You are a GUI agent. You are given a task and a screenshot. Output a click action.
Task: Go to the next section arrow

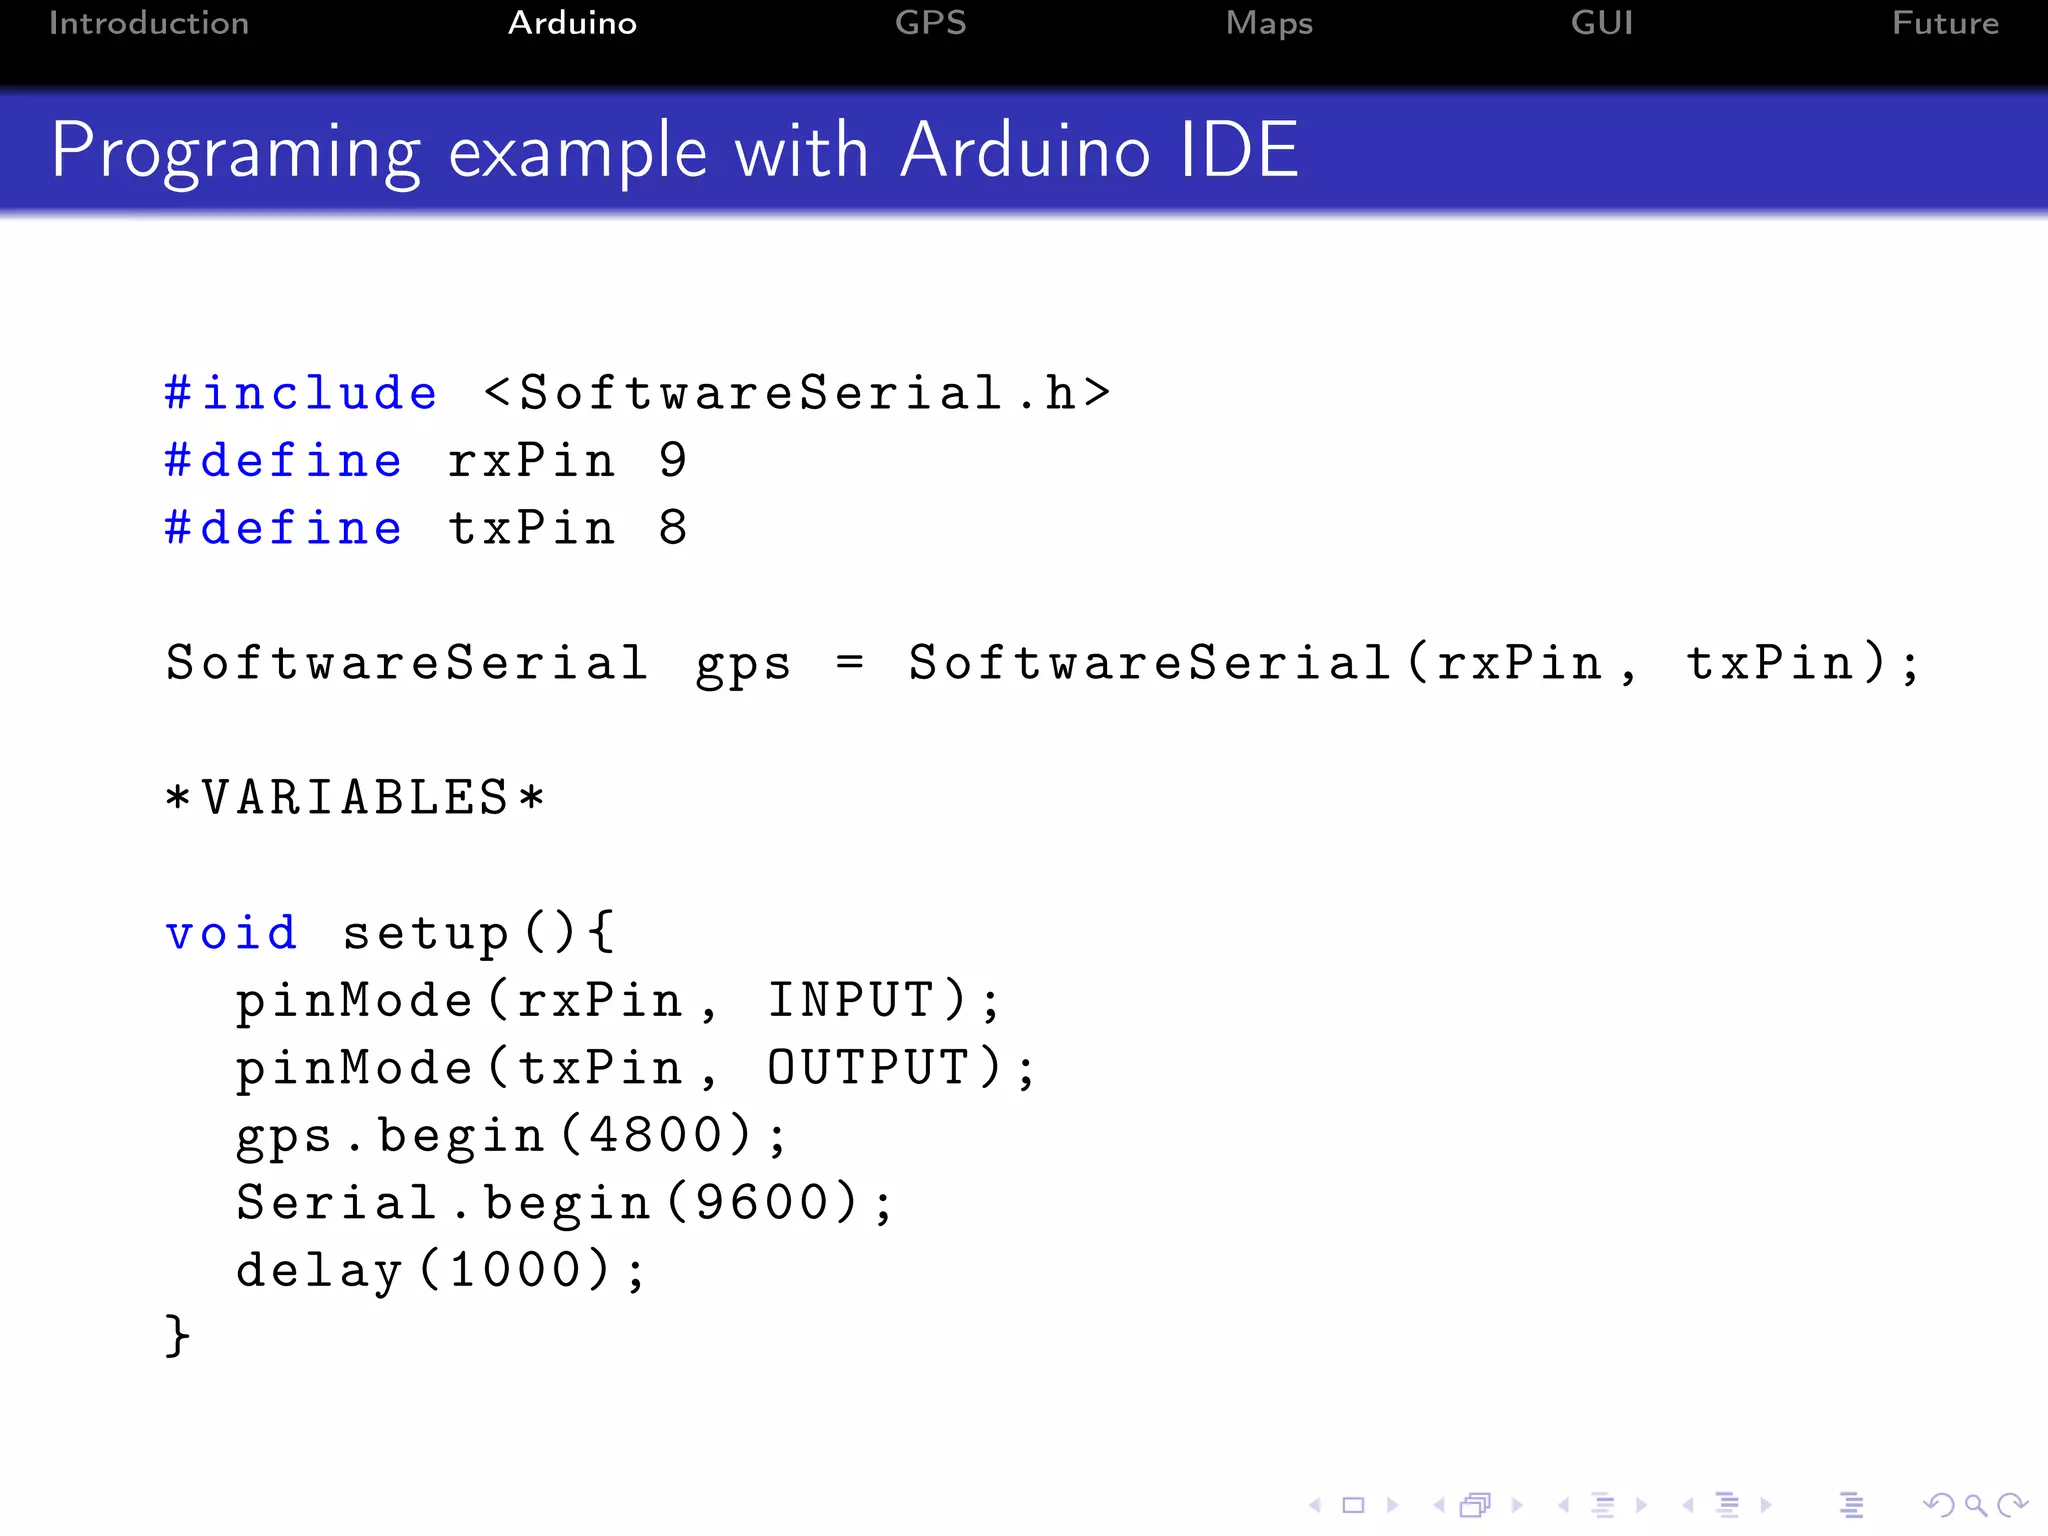[1766, 1504]
